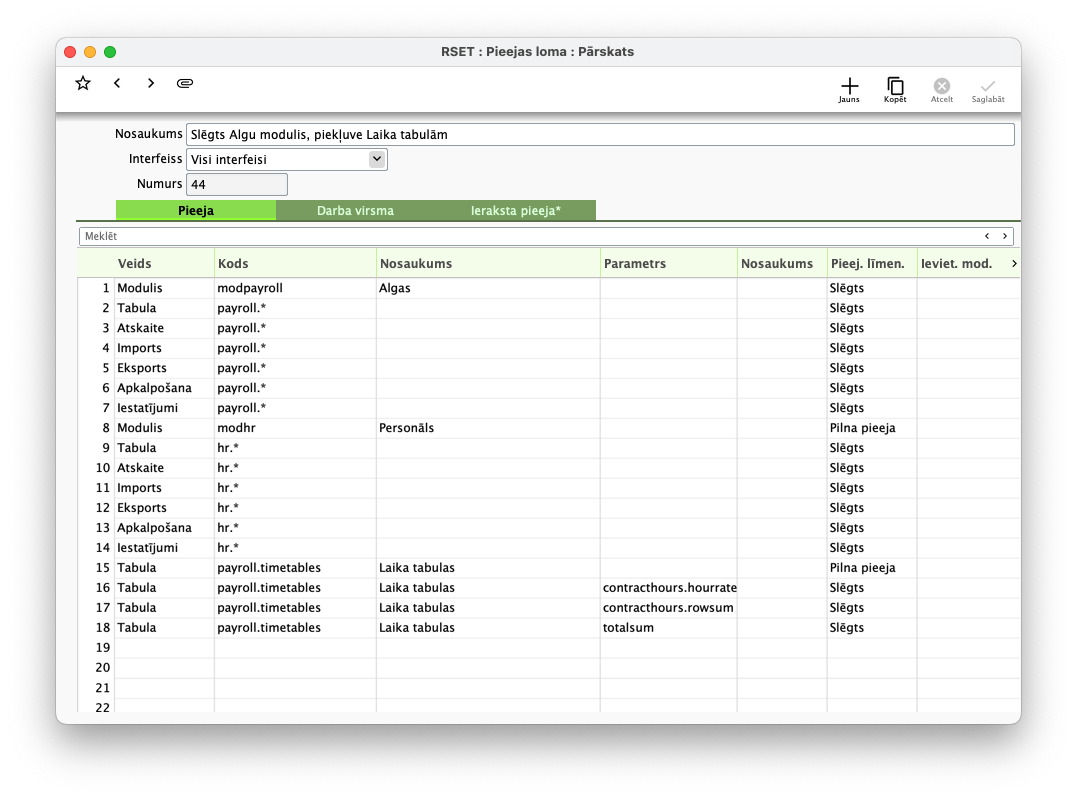The width and height of the screenshot is (1077, 798).
Task: Select the modpayroll code cell
Action: click(x=295, y=288)
